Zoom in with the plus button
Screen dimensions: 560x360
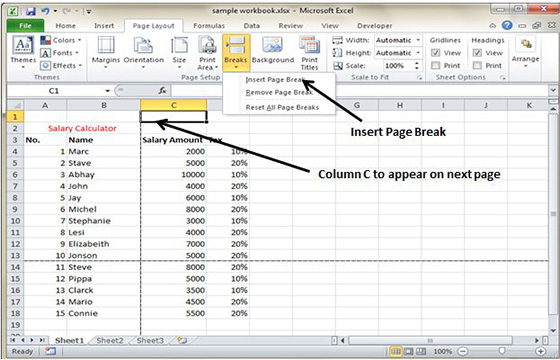click(x=541, y=351)
